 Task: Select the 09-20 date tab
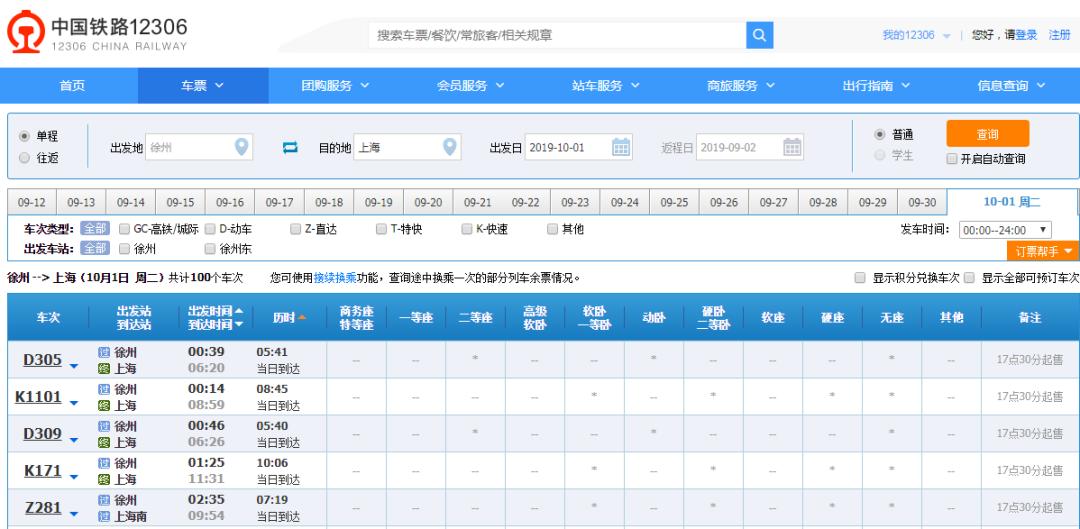428,203
